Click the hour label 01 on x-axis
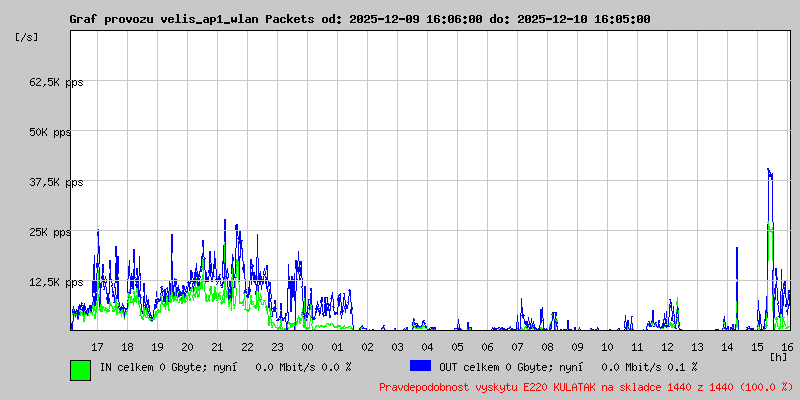The height and width of the screenshot is (400, 800). pyautogui.click(x=337, y=347)
